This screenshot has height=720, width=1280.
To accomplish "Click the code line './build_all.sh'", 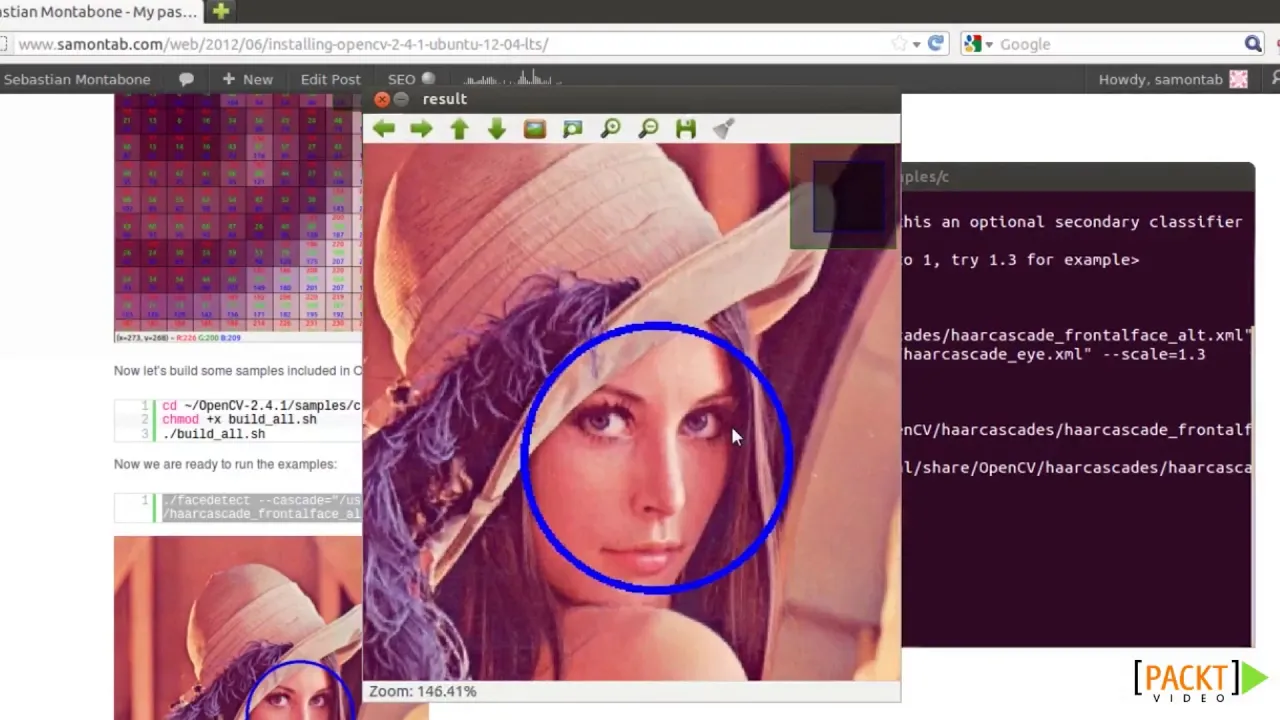I will pos(213,434).
